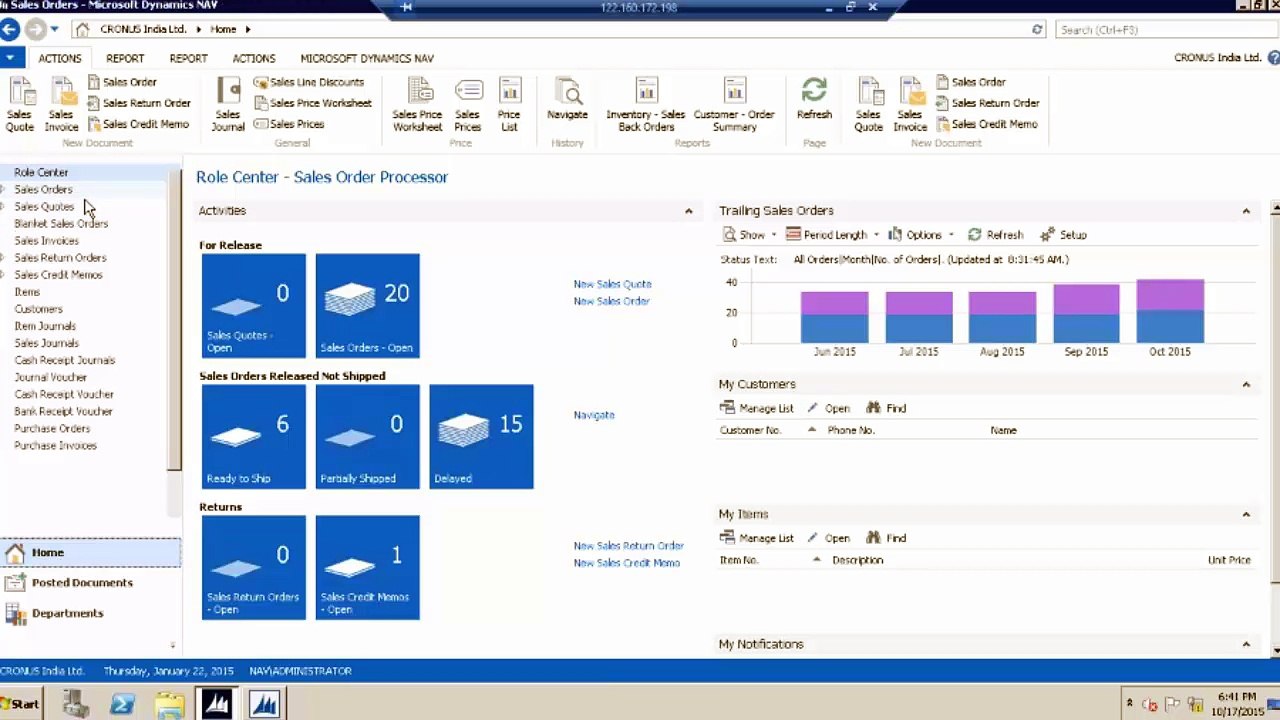
Task: Open Server Manager from the taskbar
Action: [76, 704]
